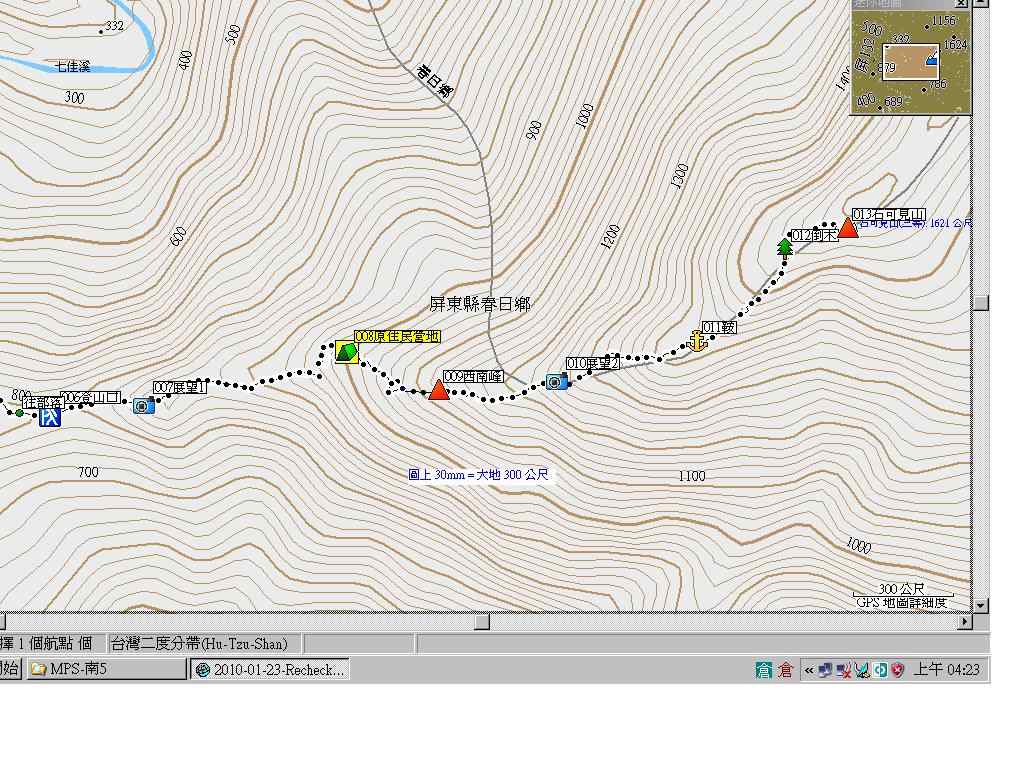Switch to 2010-01-23-Recheck taskbar window
1024x768 pixels.
[x=270, y=670]
